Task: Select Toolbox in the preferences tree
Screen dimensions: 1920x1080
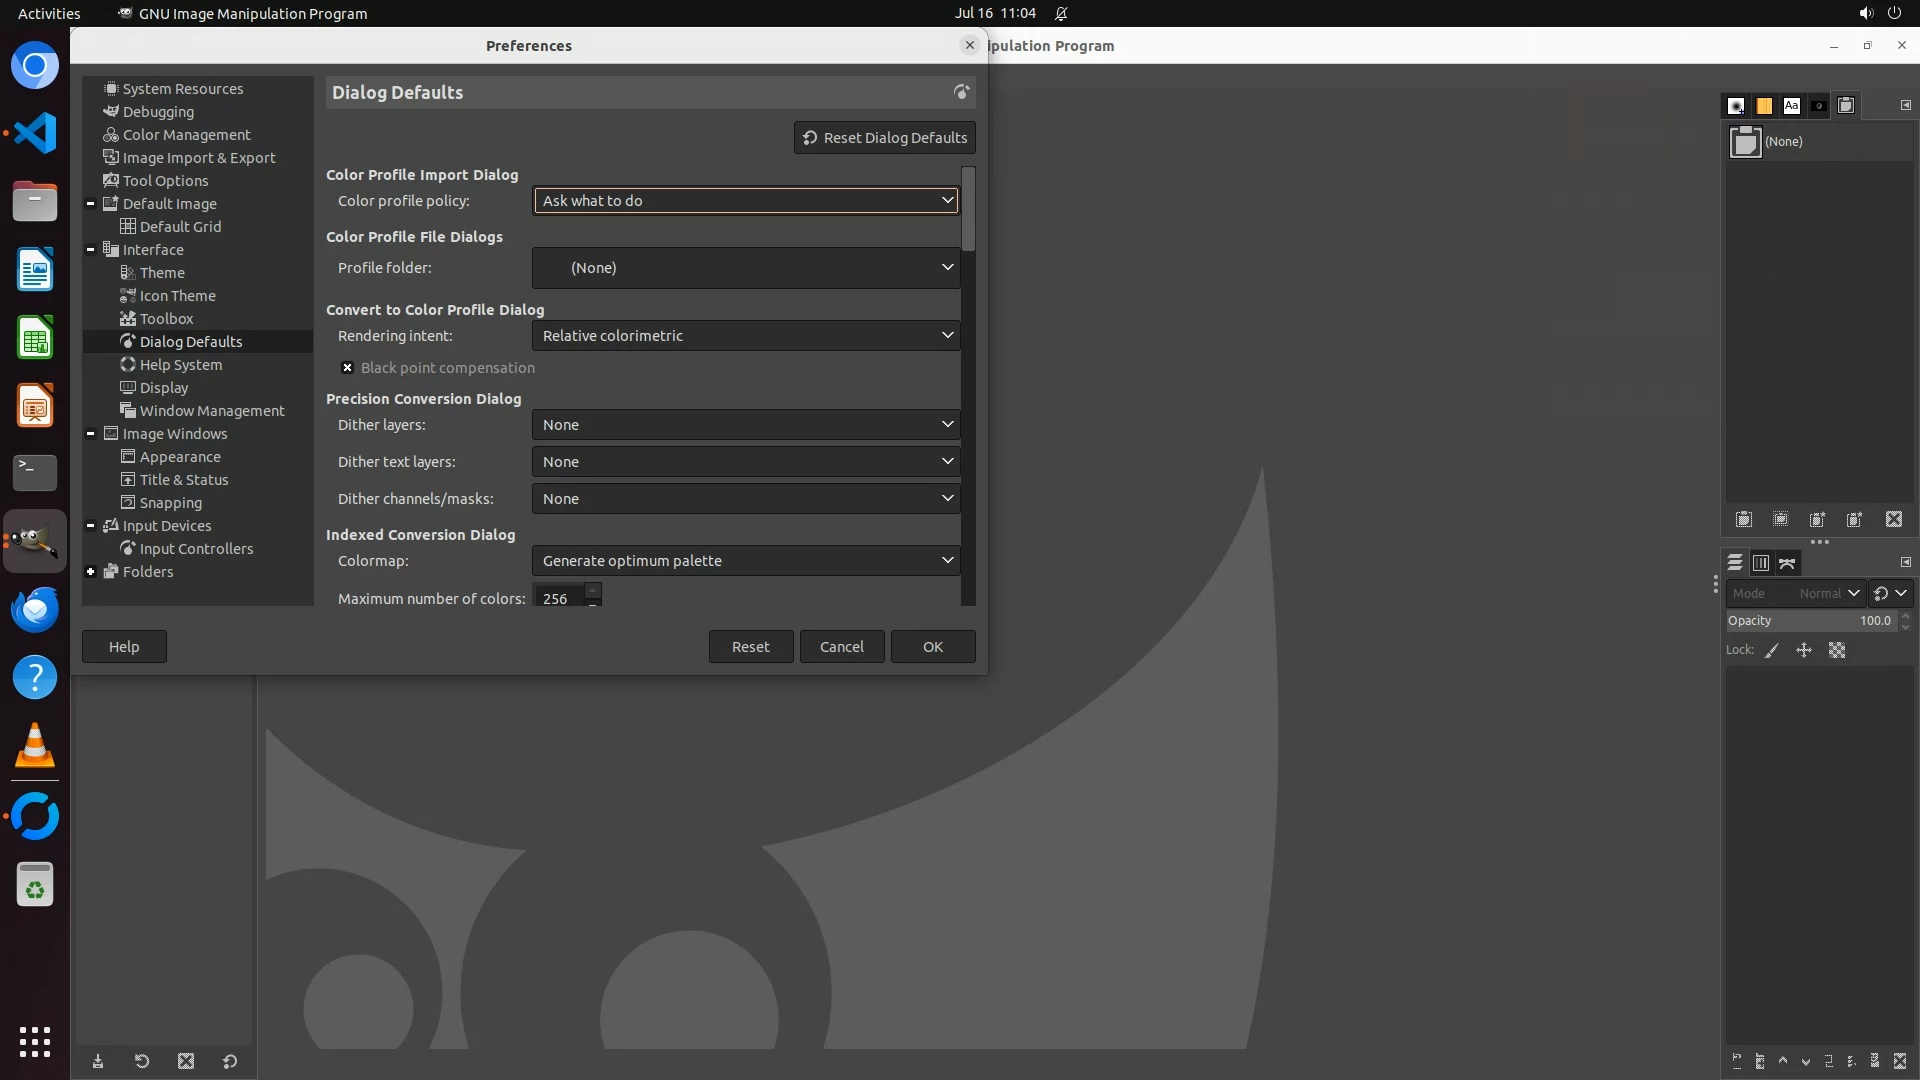Action: click(x=166, y=319)
